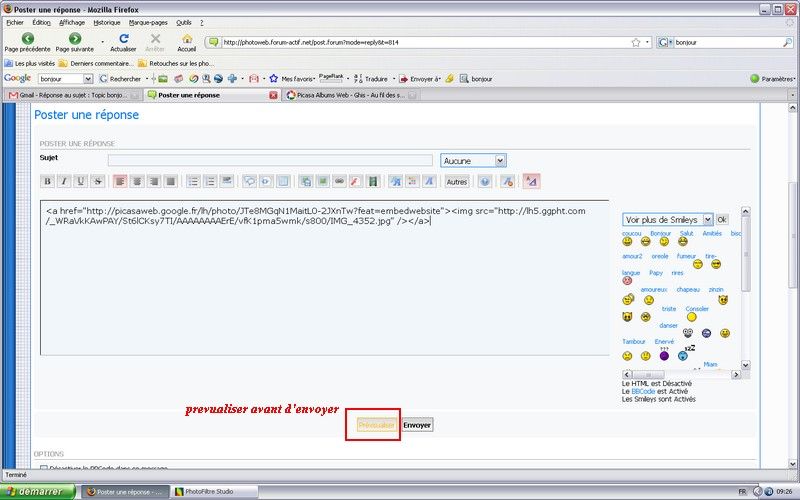Toggle bold formatting in the editor
The image size is (800, 500).
(47, 181)
